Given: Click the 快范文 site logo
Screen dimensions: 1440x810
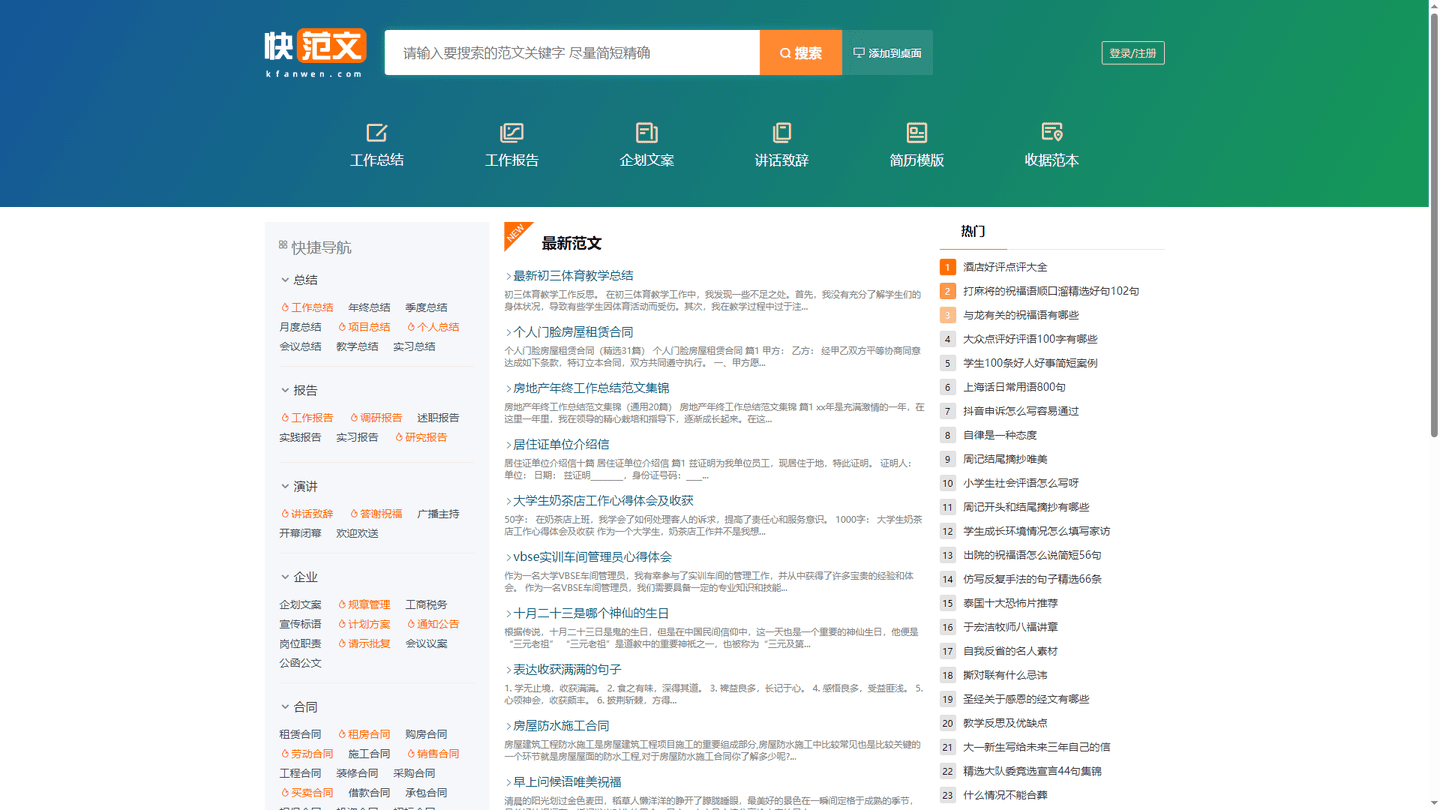Looking at the screenshot, I should coord(315,53).
